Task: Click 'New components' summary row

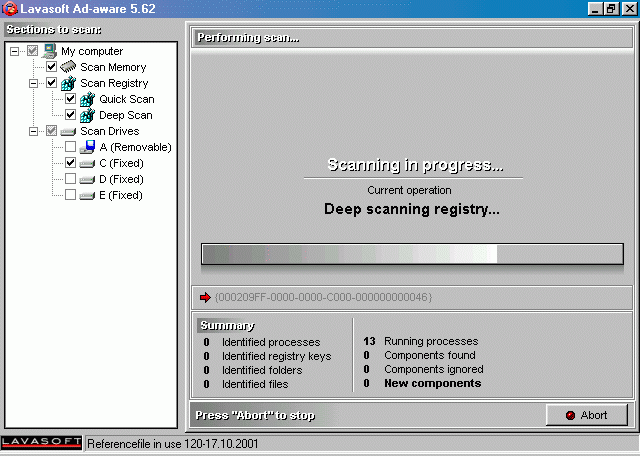Action: pos(422,383)
